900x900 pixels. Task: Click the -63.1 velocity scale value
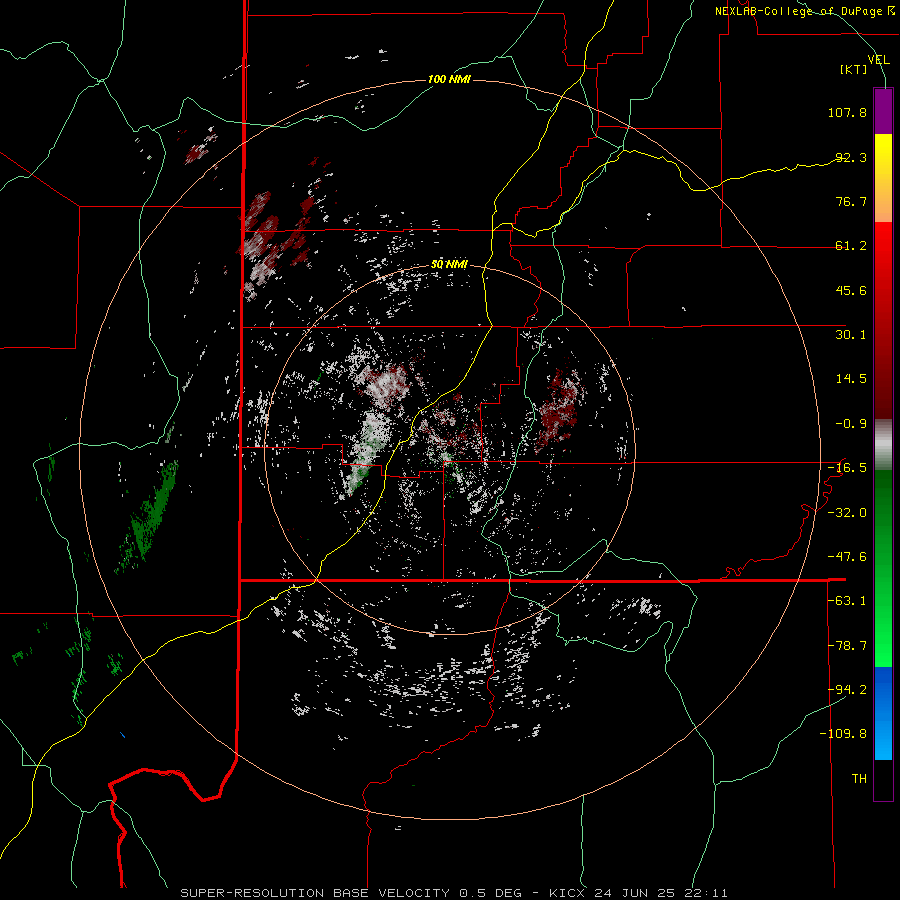click(847, 601)
